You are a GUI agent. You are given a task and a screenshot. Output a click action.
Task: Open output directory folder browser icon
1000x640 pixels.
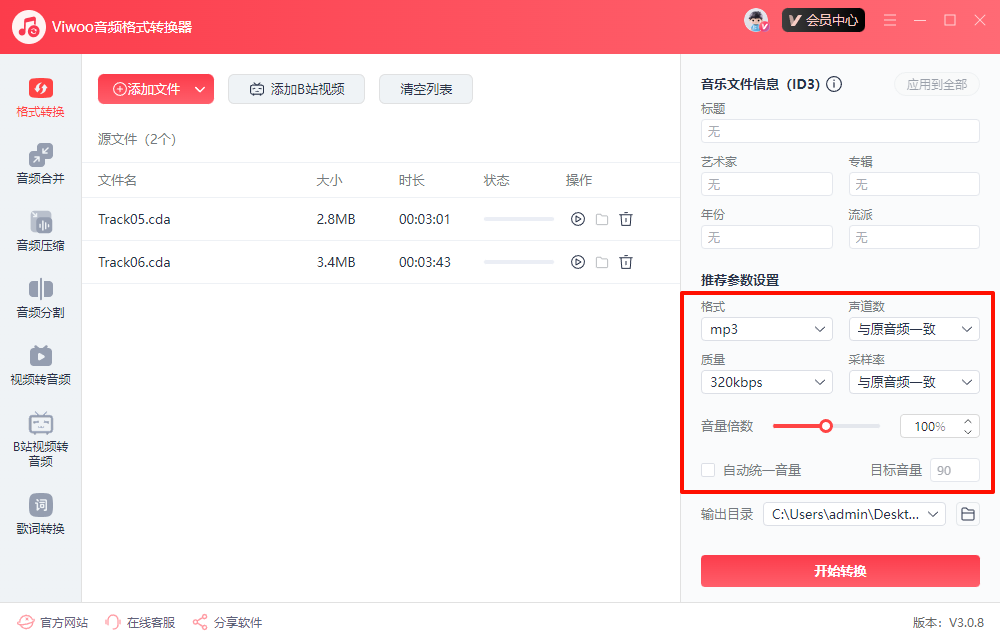point(966,514)
